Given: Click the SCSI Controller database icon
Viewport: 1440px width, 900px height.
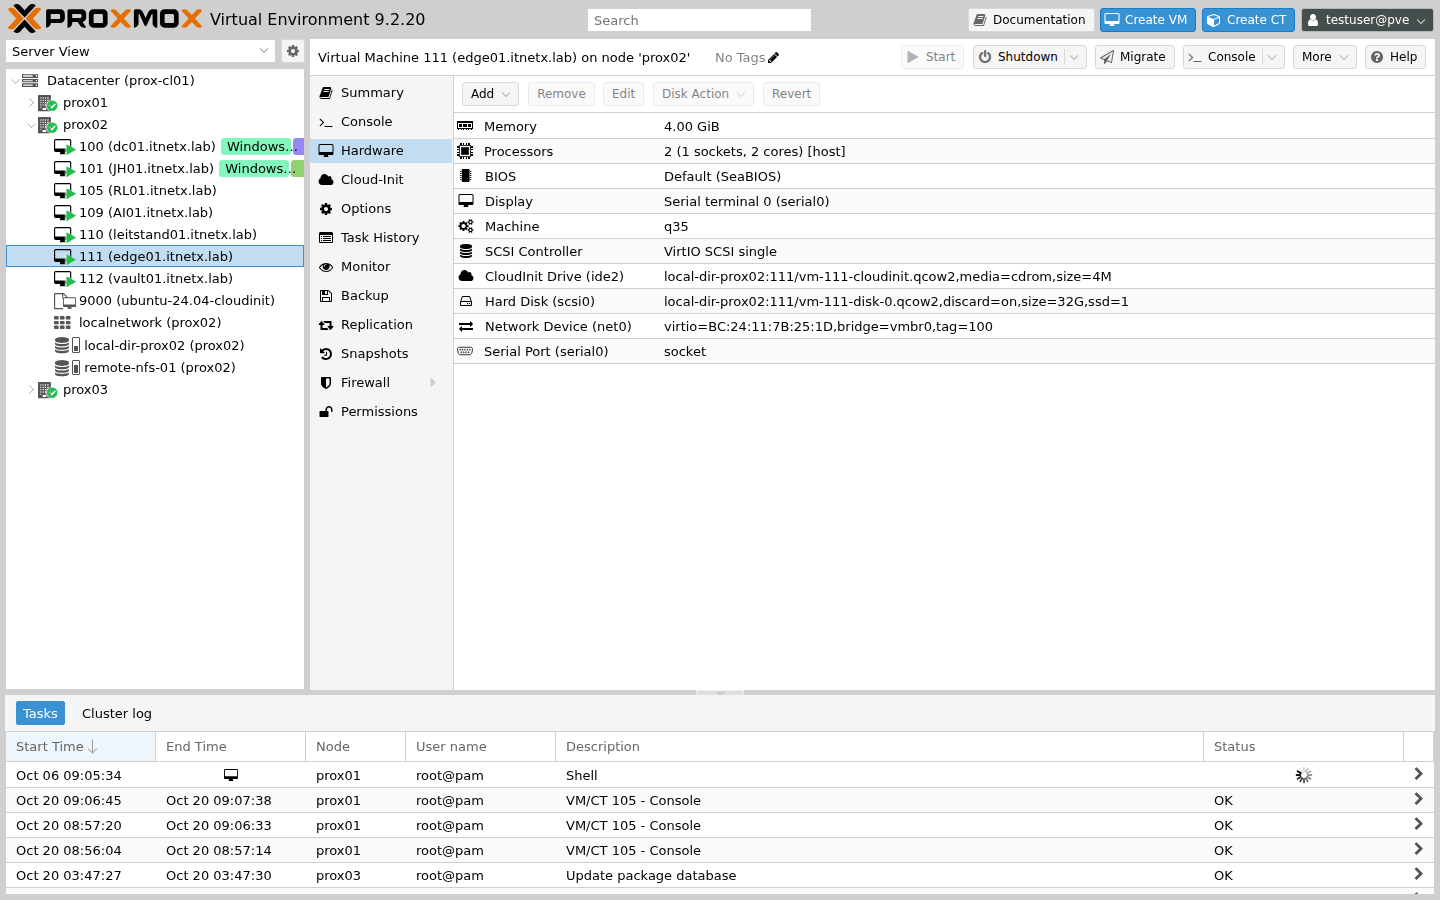Looking at the screenshot, I should coord(466,251).
